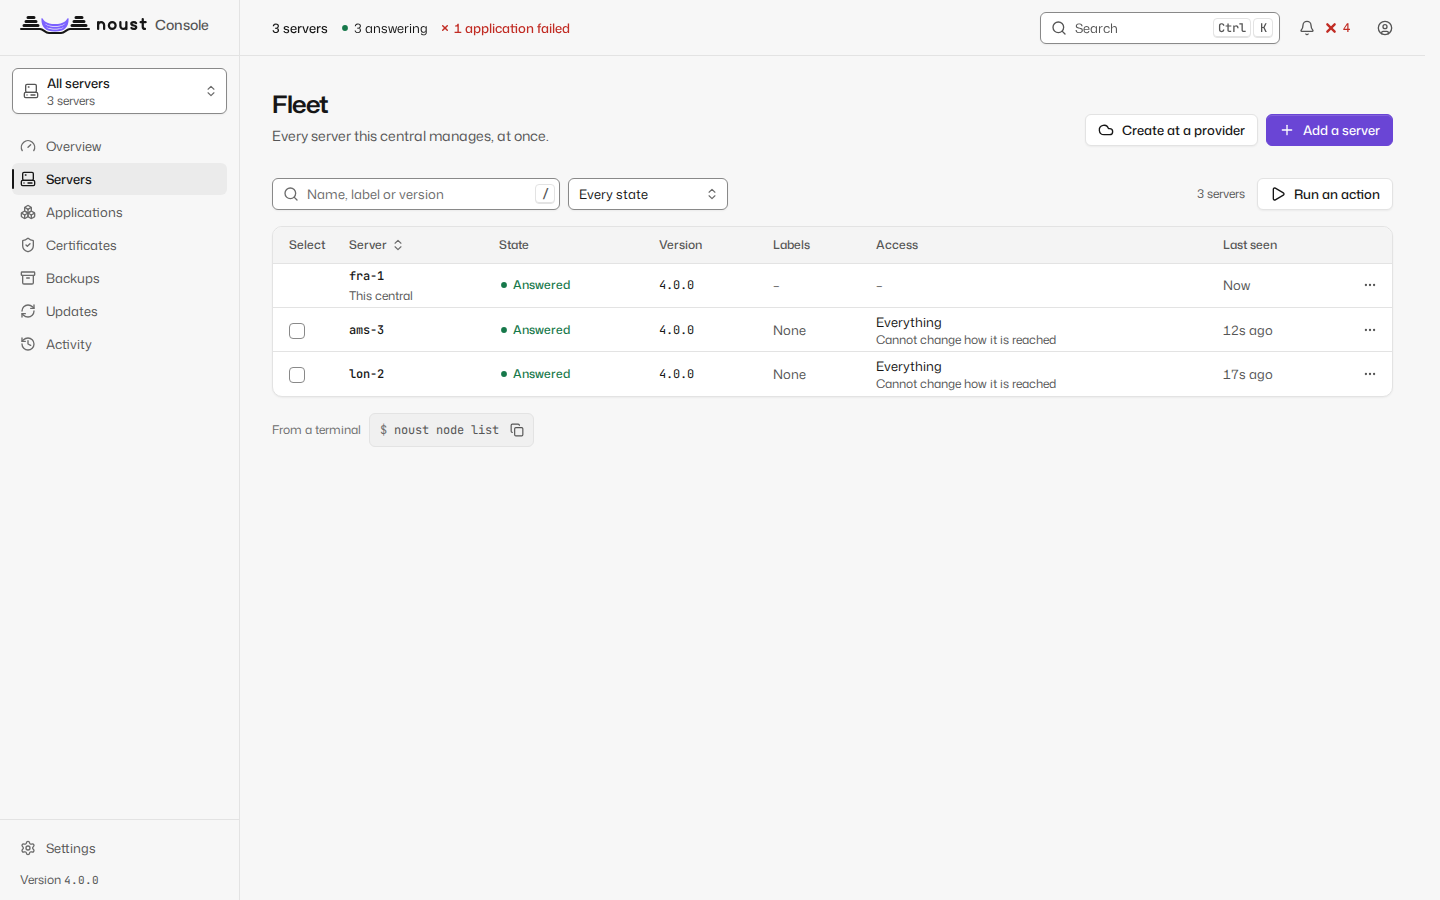Screen dimensions: 1440x900
Task: Open the All servers scope dropdown
Action: click(x=119, y=91)
